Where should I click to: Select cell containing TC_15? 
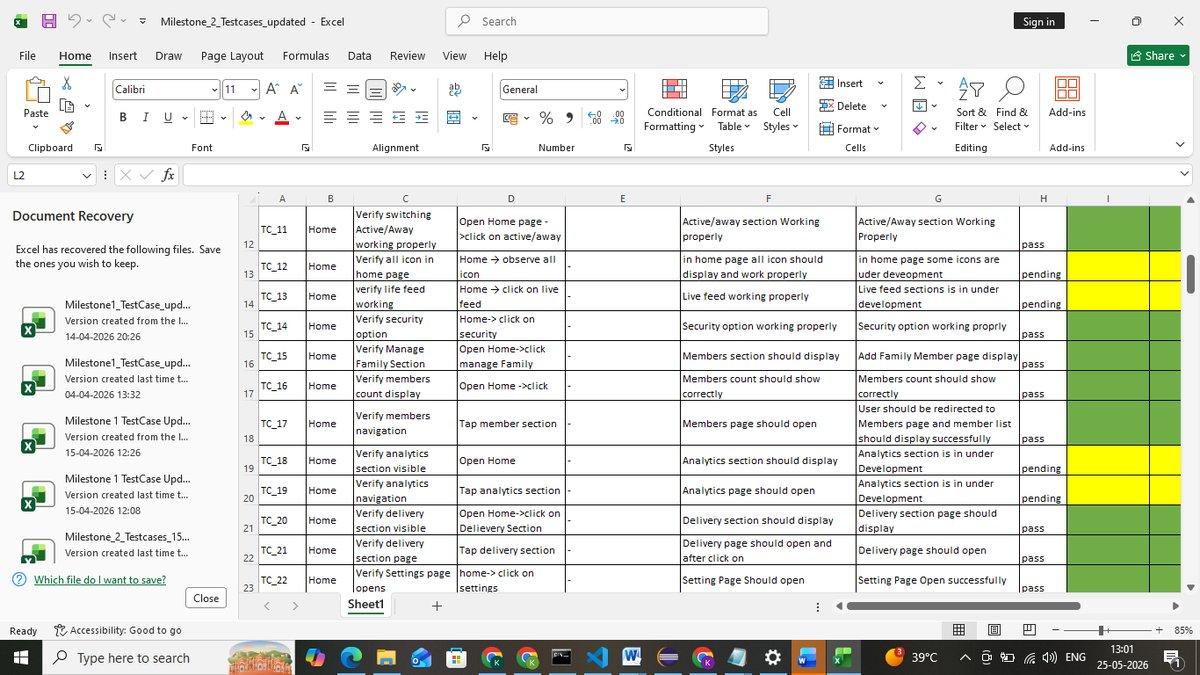coord(282,356)
